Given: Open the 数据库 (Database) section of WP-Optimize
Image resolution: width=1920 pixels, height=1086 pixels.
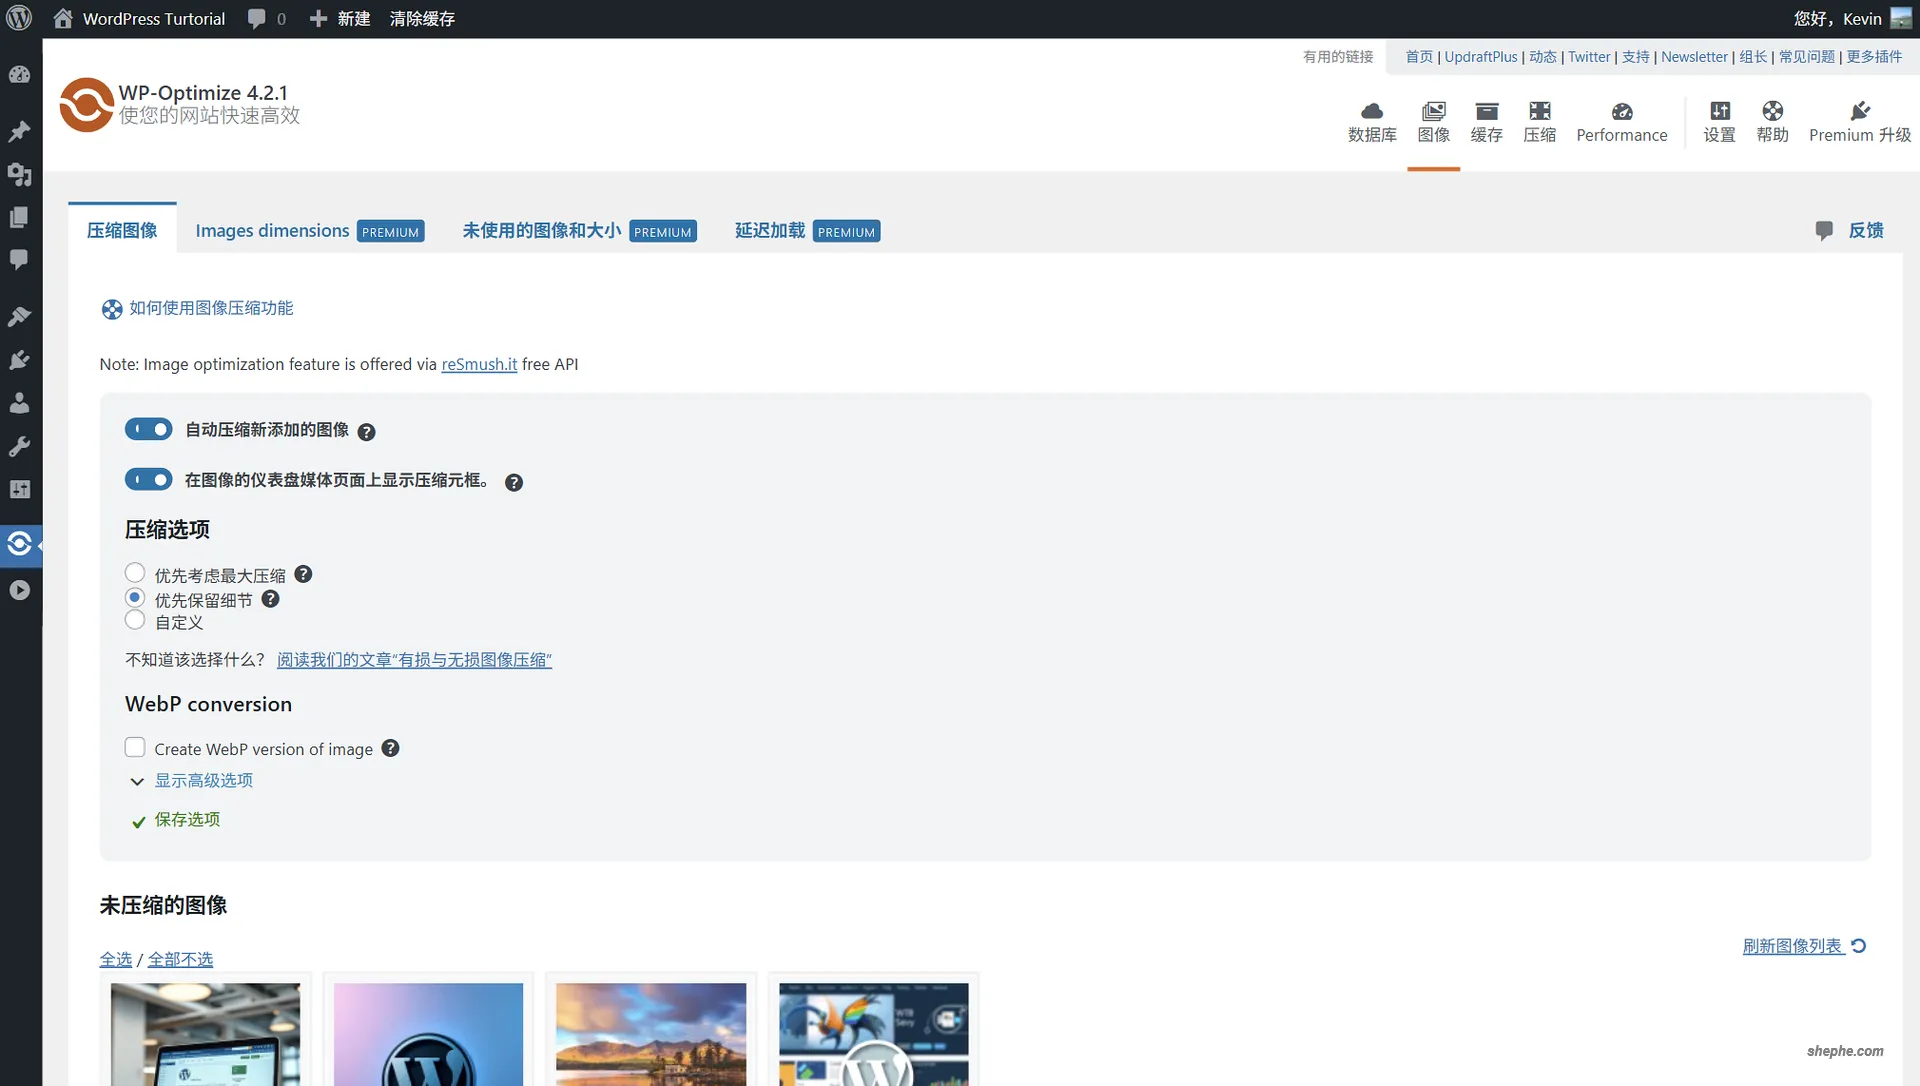Looking at the screenshot, I should point(1372,120).
